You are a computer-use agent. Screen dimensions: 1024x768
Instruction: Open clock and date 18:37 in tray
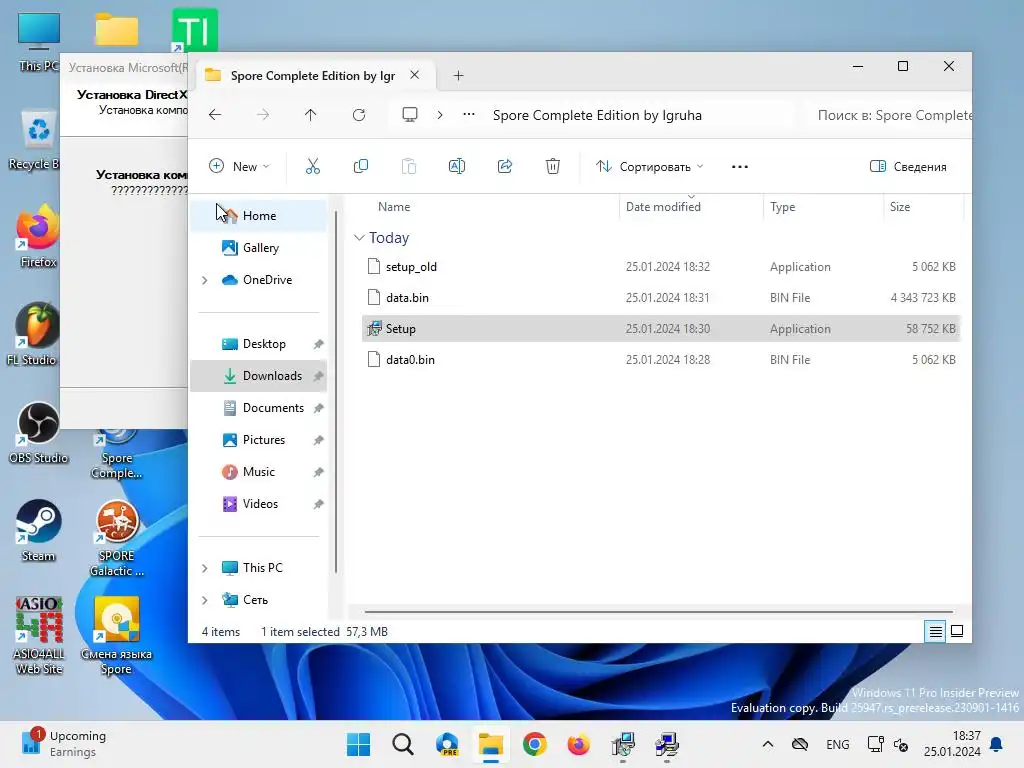(952, 744)
